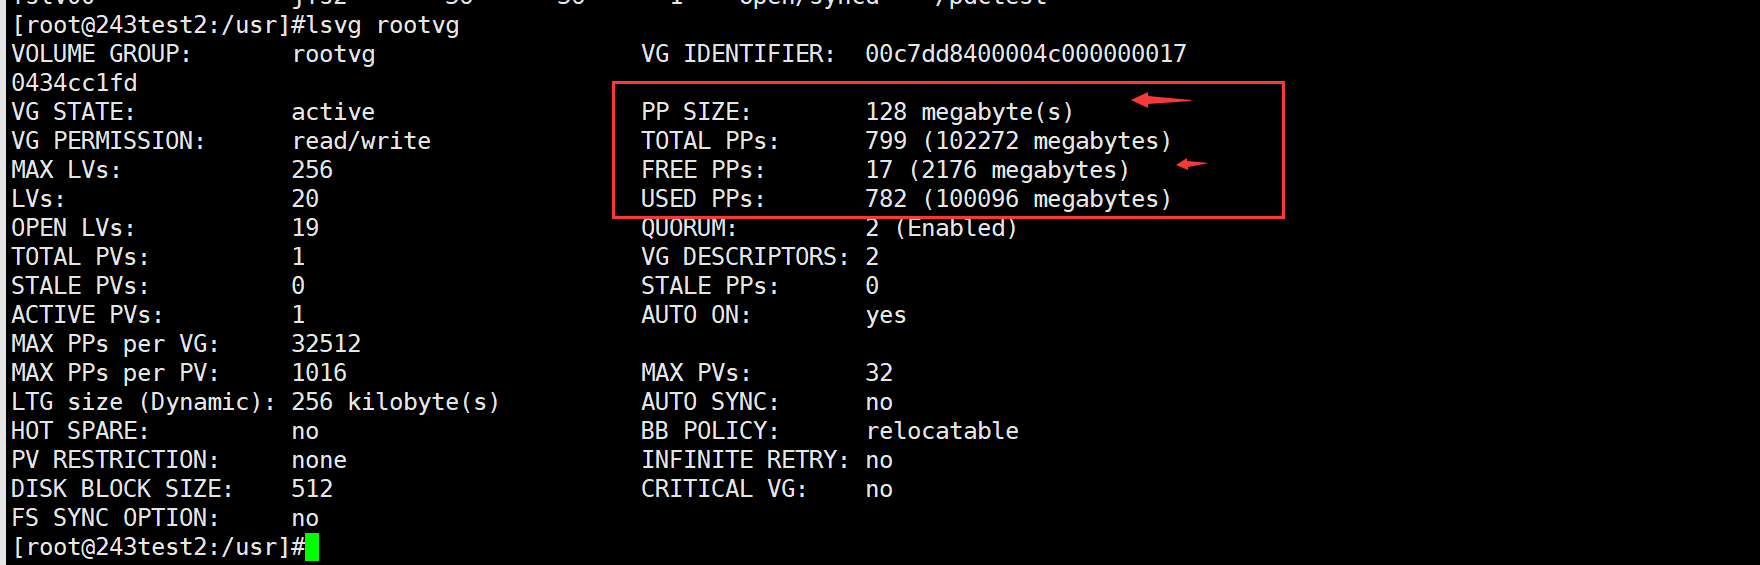
Task: Click the VG STATE value 'active'
Action: 333,112
